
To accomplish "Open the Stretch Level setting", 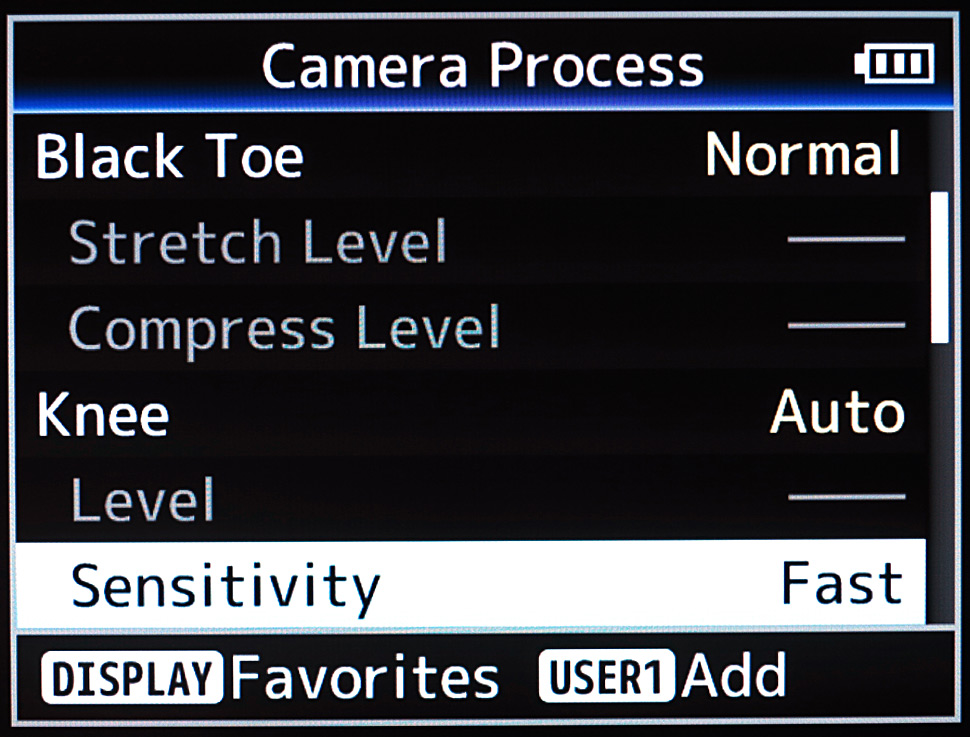I will (257, 241).
